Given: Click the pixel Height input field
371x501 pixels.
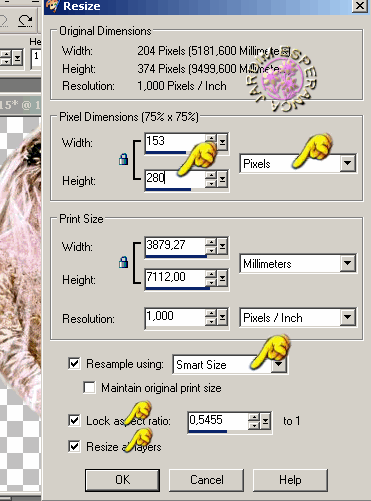Looking at the screenshot, I should pos(175,178).
